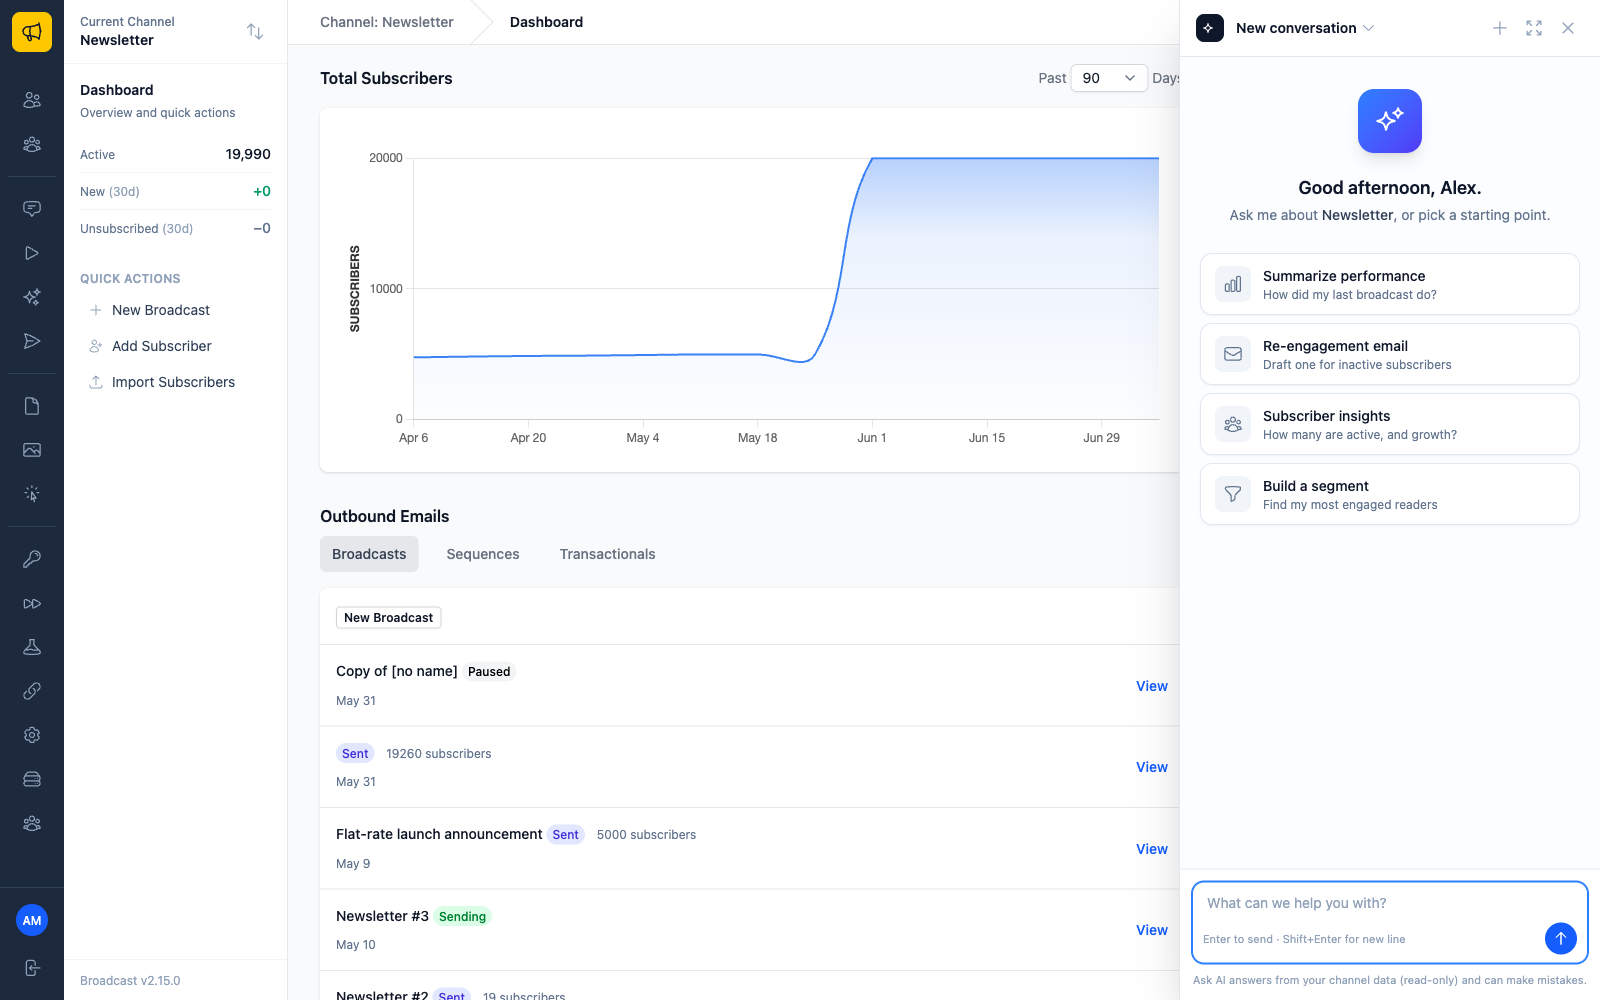Viewport: 1600px width, 1000px height.
Task: Switch the current channel using the arrows icon
Action: (255, 32)
